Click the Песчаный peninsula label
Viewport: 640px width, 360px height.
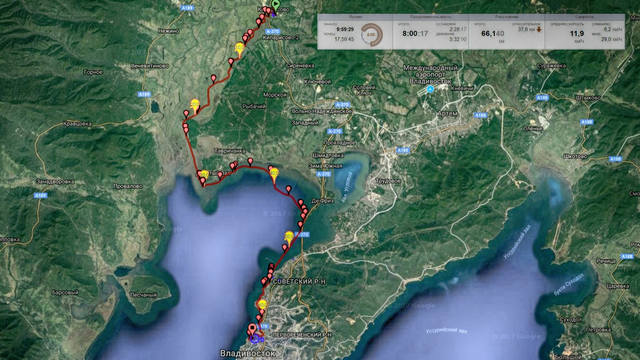pos(143,295)
